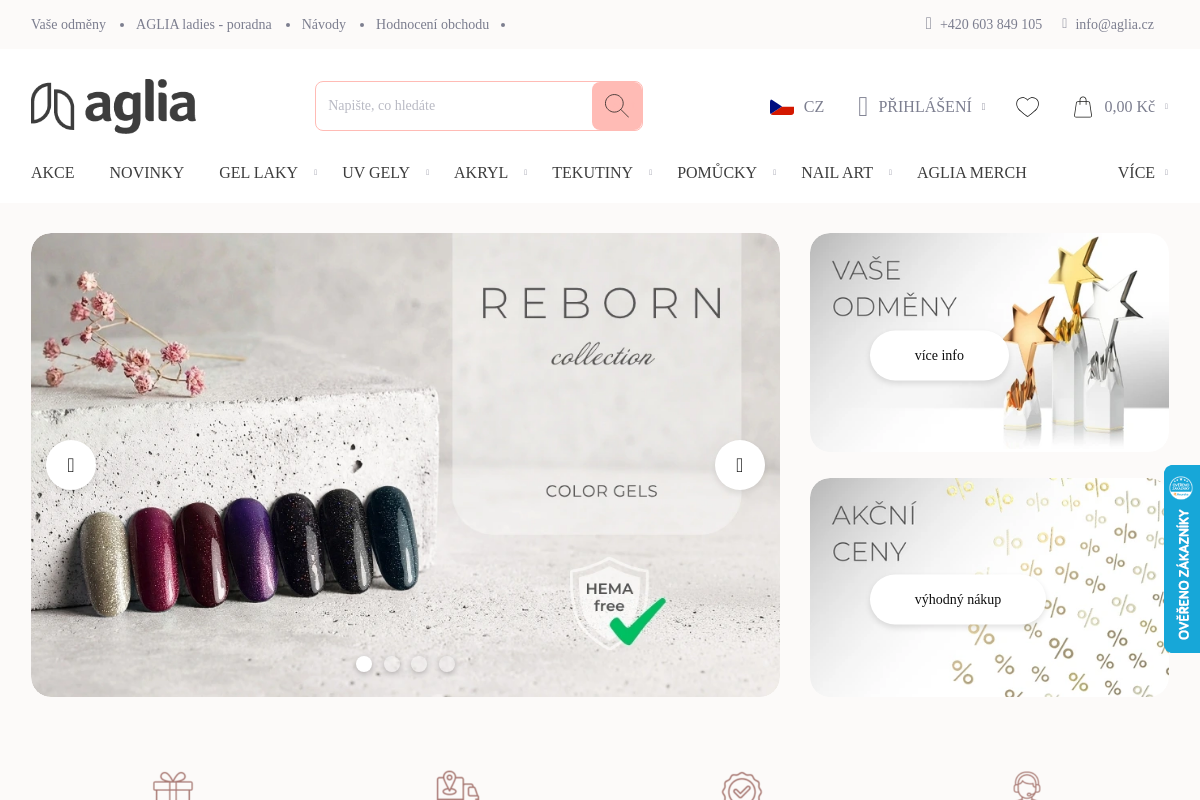Click the výhodný nákup button
Viewport: 1200px width, 800px height.
click(958, 600)
